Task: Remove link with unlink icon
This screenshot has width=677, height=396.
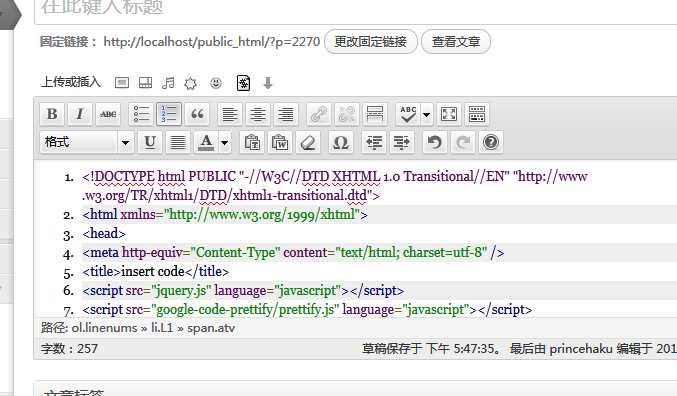Action: coord(347,114)
